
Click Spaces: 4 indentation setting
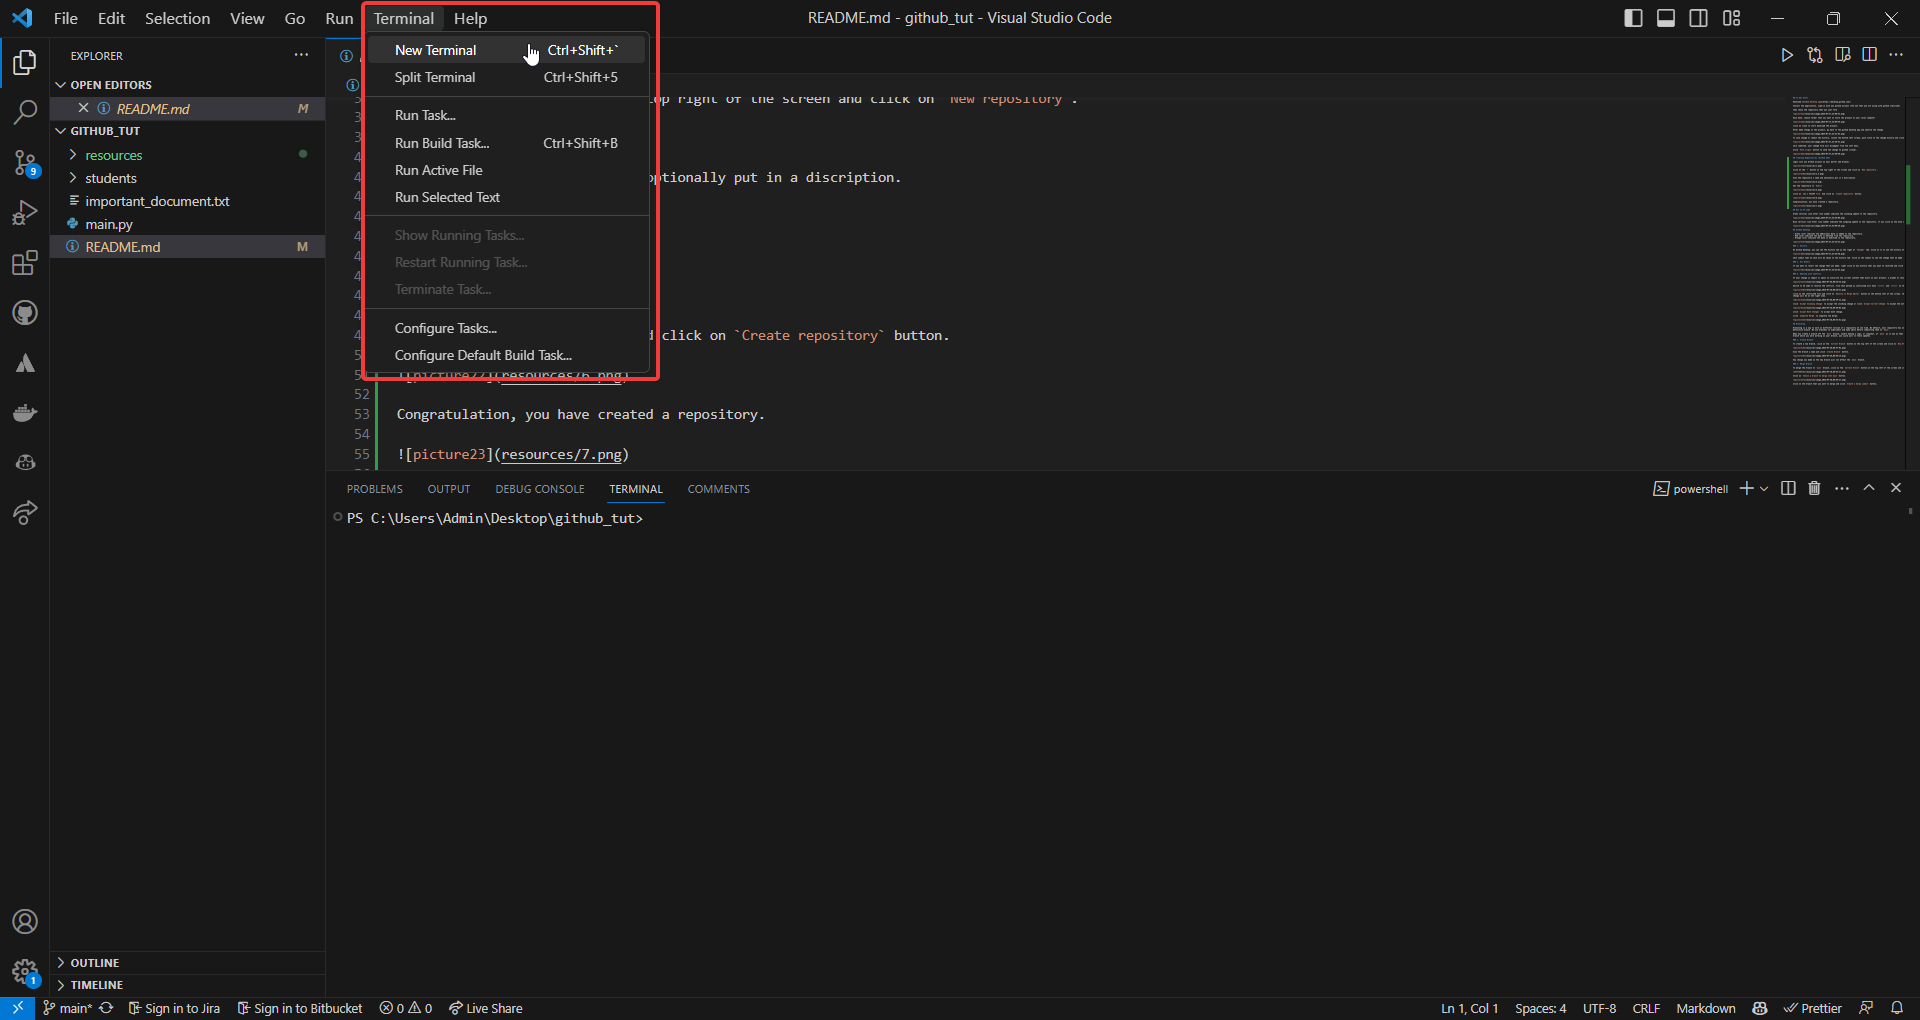pyautogui.click(x=1540, y=1008)
